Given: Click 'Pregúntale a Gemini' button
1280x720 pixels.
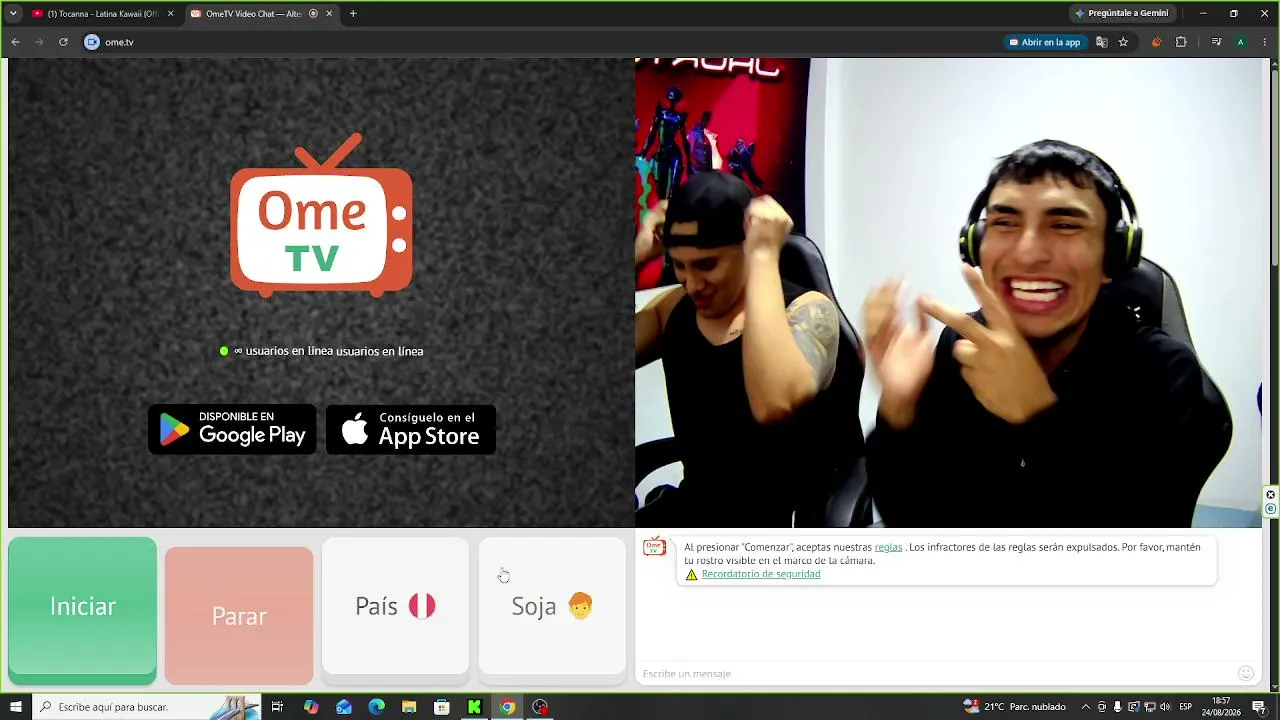Looking at the screenshot, I should pos(1121,14).
